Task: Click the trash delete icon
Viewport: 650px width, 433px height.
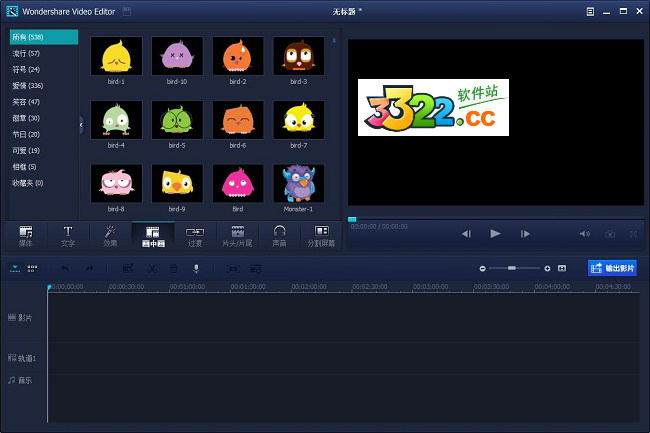Action: 174,269
